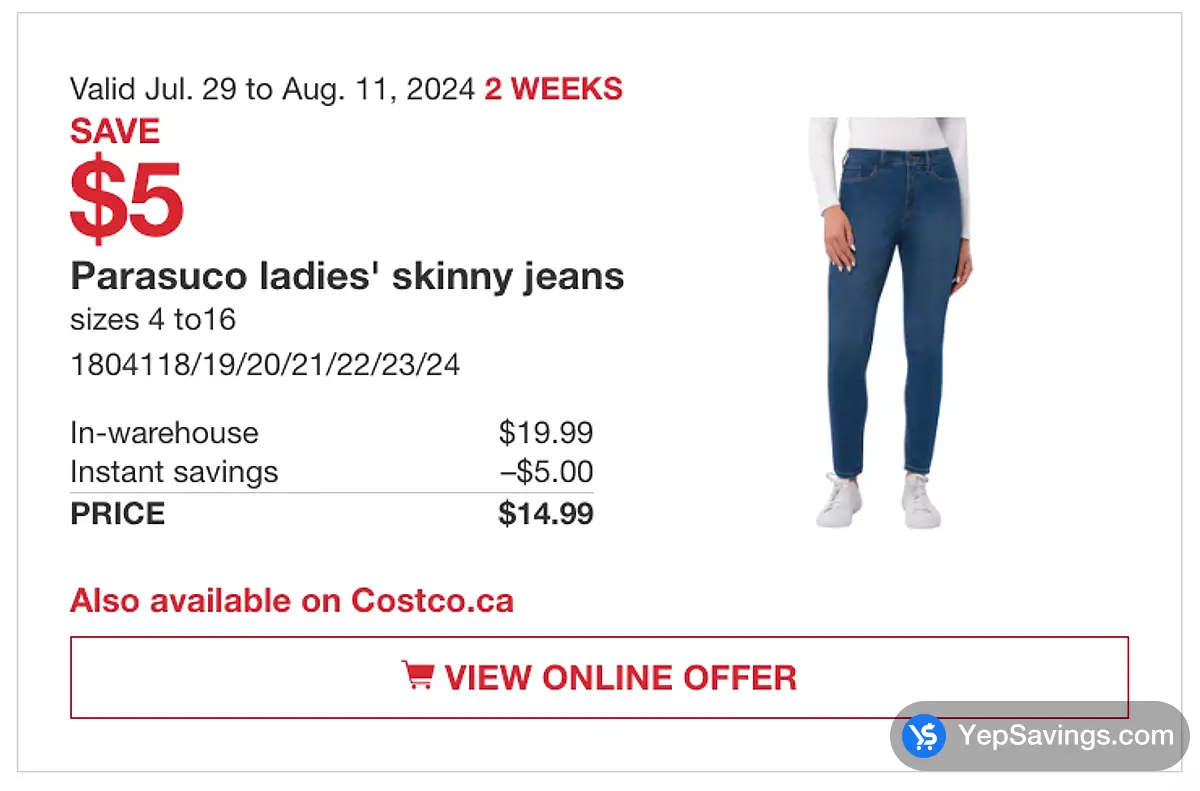The width and height of the screenshot is (1200, 791).
Task: Click the 'sizes 4 to16' text
Action: click(153, 320)
